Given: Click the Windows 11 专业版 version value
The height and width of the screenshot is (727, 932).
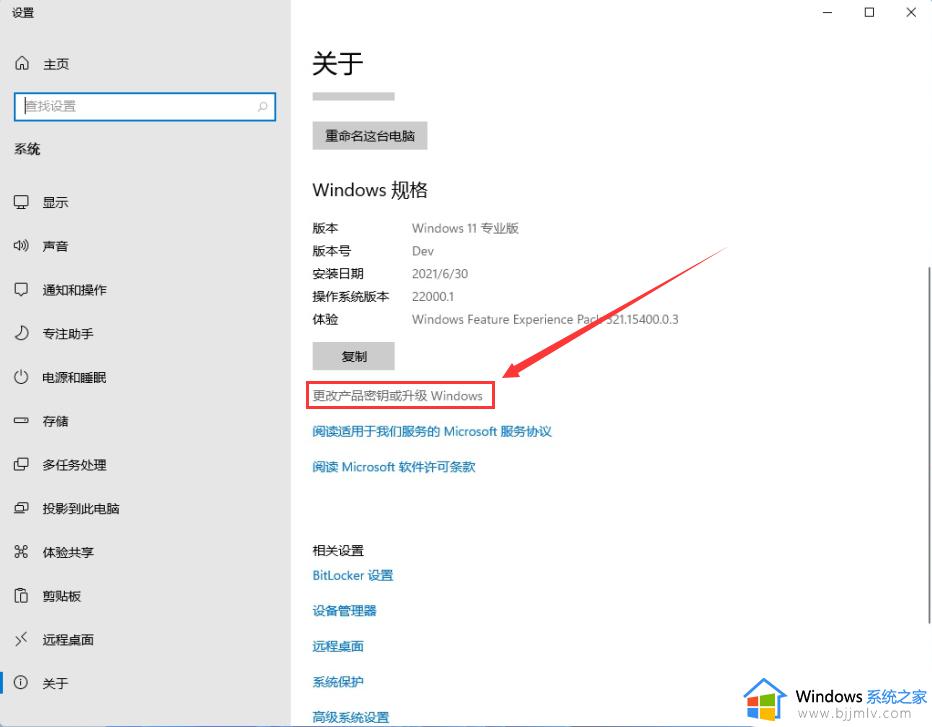Looking at the screenshot, I should point(465,228).
